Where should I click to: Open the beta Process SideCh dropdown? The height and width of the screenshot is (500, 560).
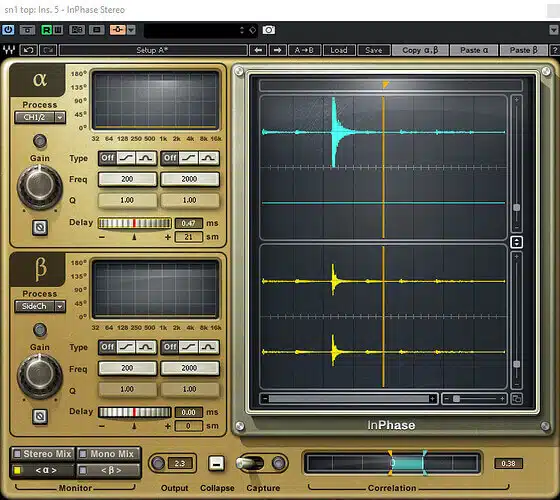(x=40, y=306)
